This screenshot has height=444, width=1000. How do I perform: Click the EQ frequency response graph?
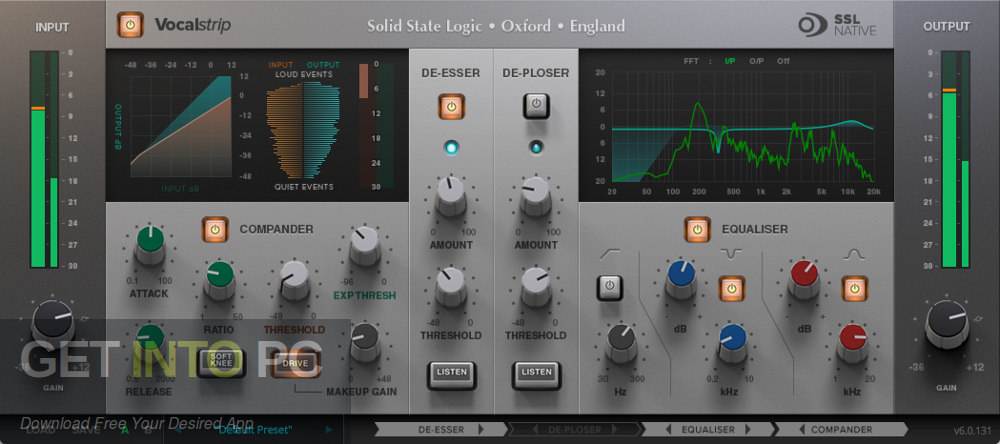coord(742,127)
